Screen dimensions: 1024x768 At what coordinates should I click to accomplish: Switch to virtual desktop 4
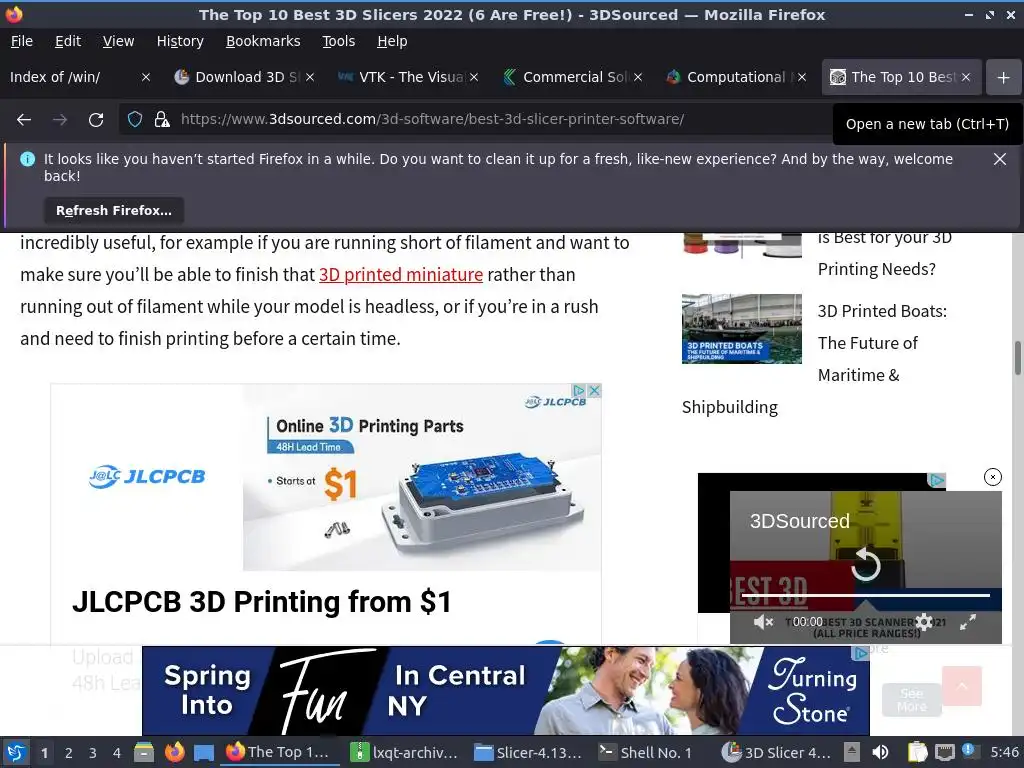click(x=116, y=753)
